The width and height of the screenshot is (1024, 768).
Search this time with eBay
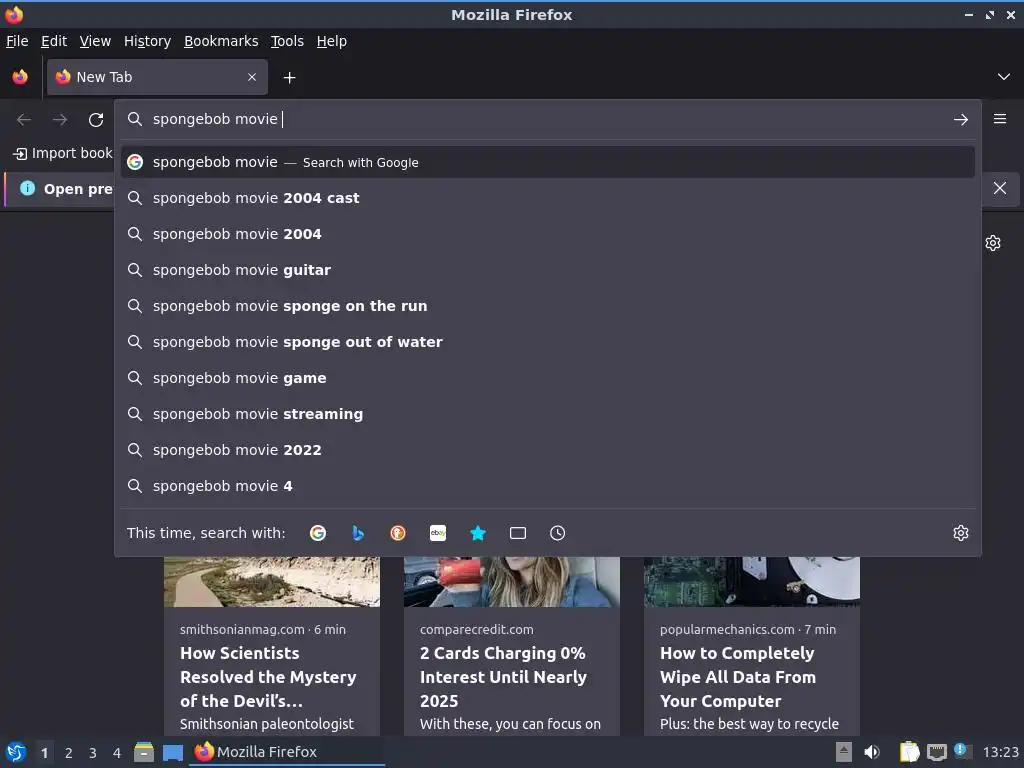(x=438, y=533)
